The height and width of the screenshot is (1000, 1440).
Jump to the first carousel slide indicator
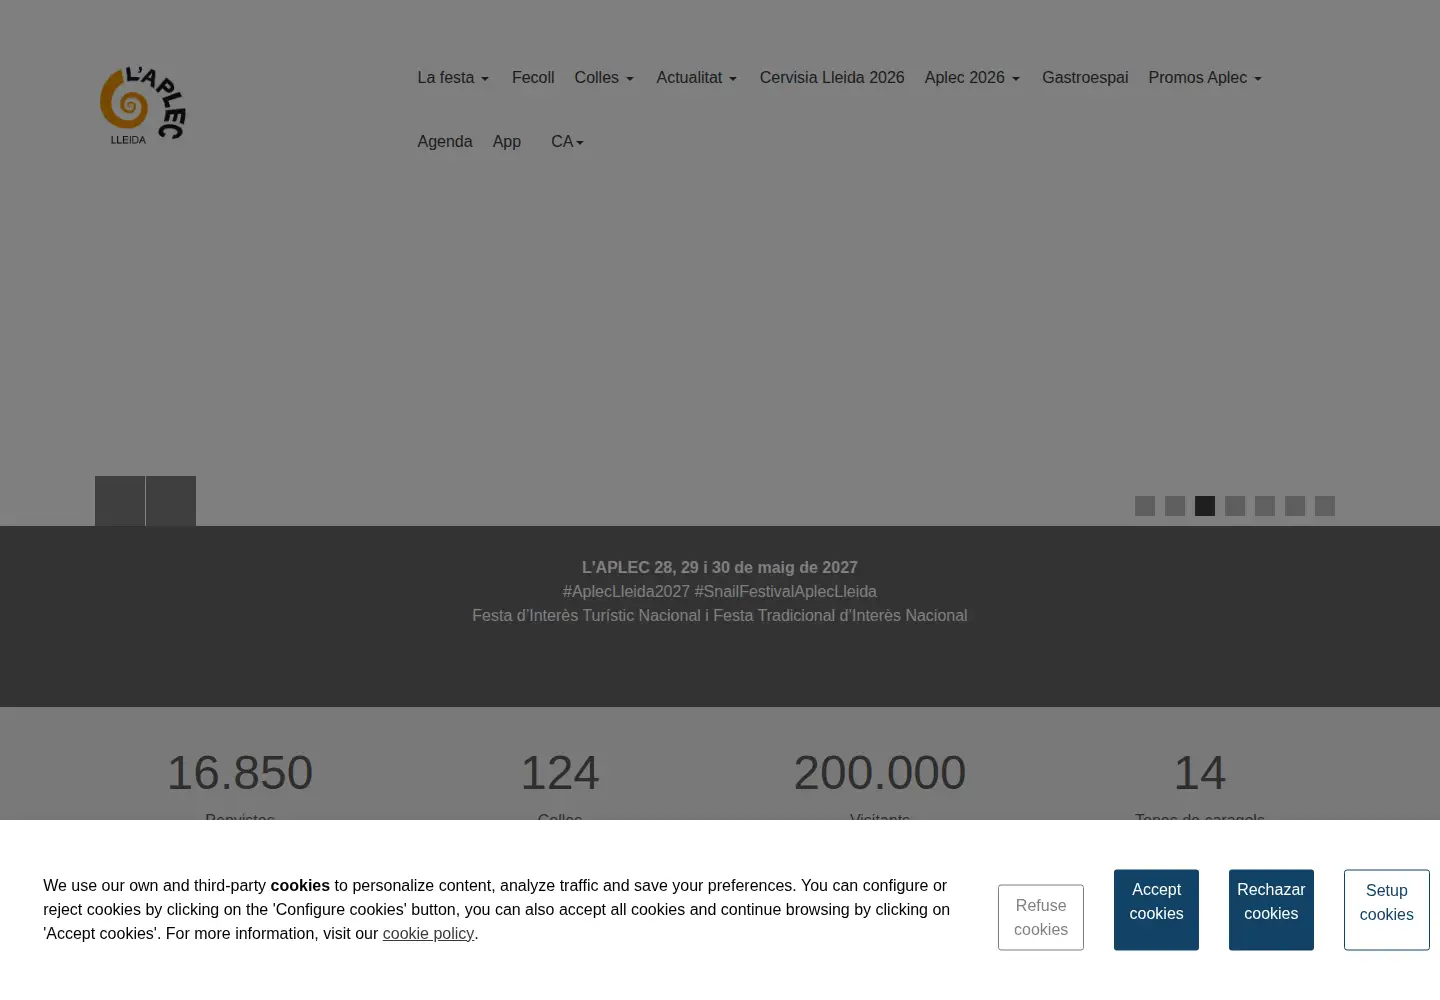(1145, 506)
